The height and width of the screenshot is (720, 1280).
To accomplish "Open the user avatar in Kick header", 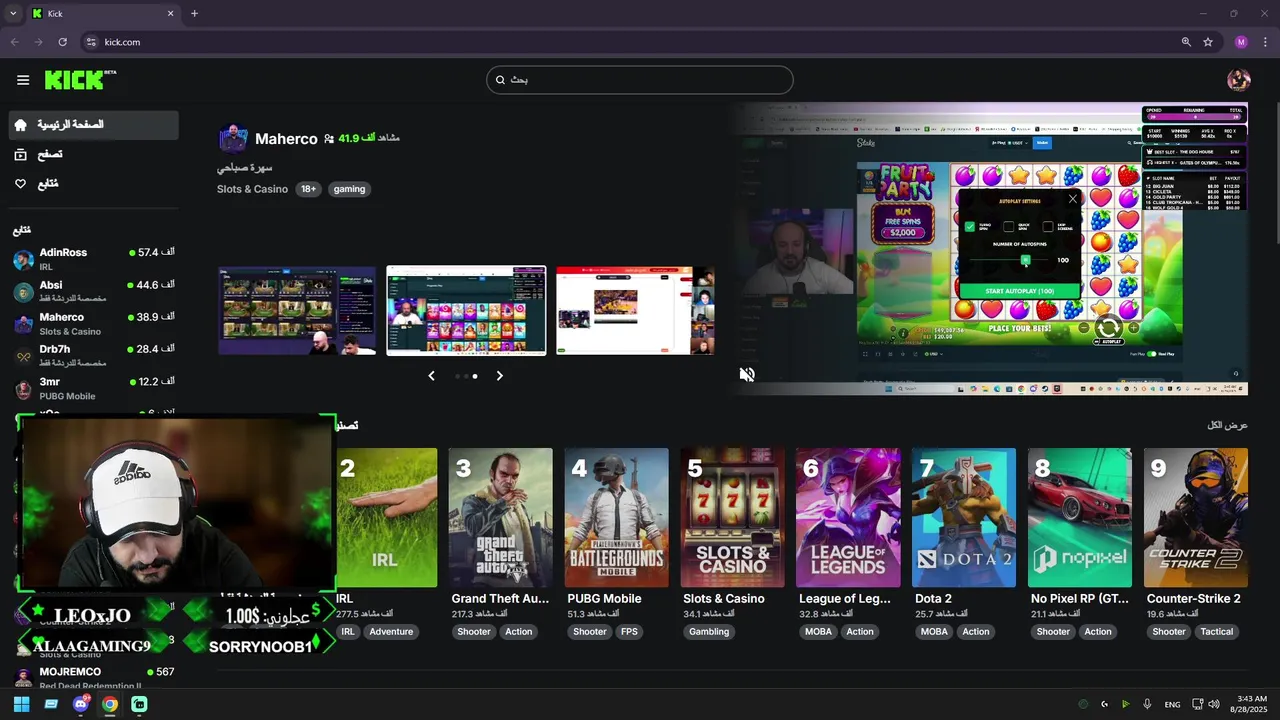I will (1239, 80).
